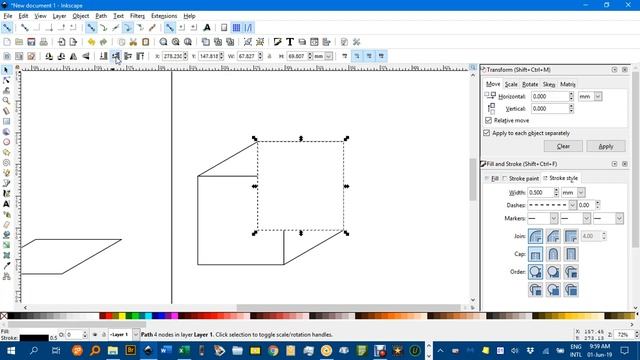640x360 pixels.
Task: Select the Rectangle tool
Action: click(6, 121)
